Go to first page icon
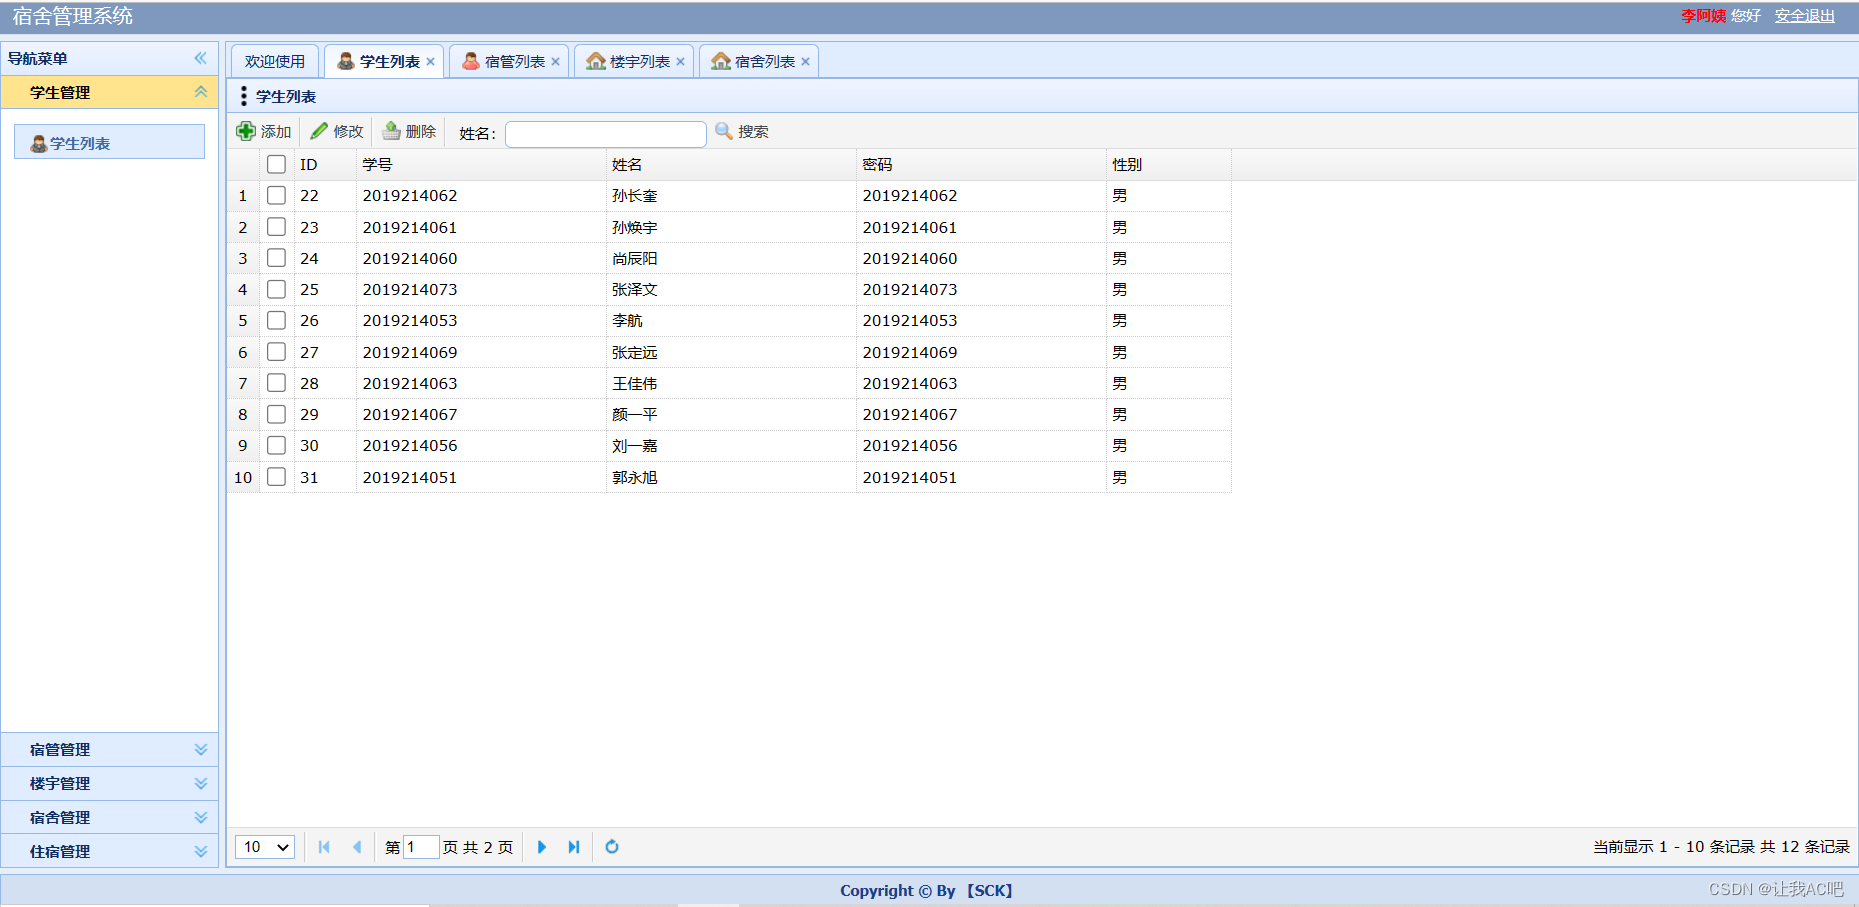Screen dimensions: 1859x907 coord(324,847)
